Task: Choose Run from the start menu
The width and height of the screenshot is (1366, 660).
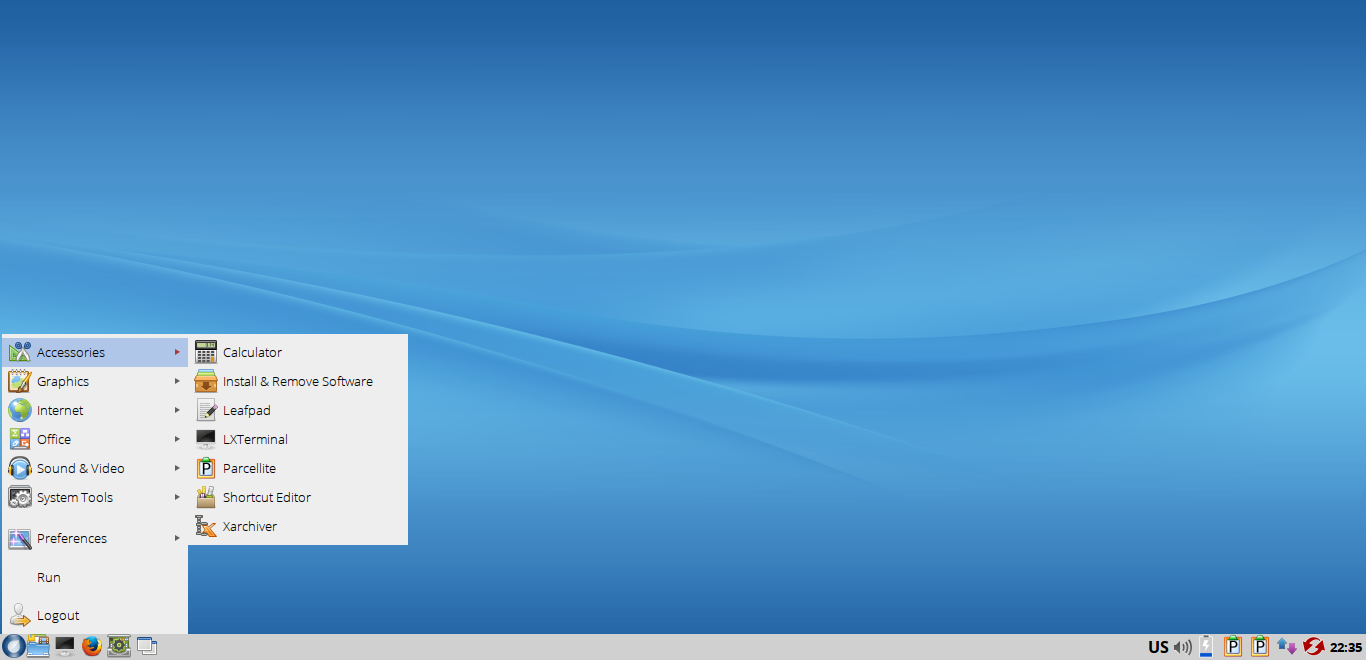Action: (x=95, y=577)
